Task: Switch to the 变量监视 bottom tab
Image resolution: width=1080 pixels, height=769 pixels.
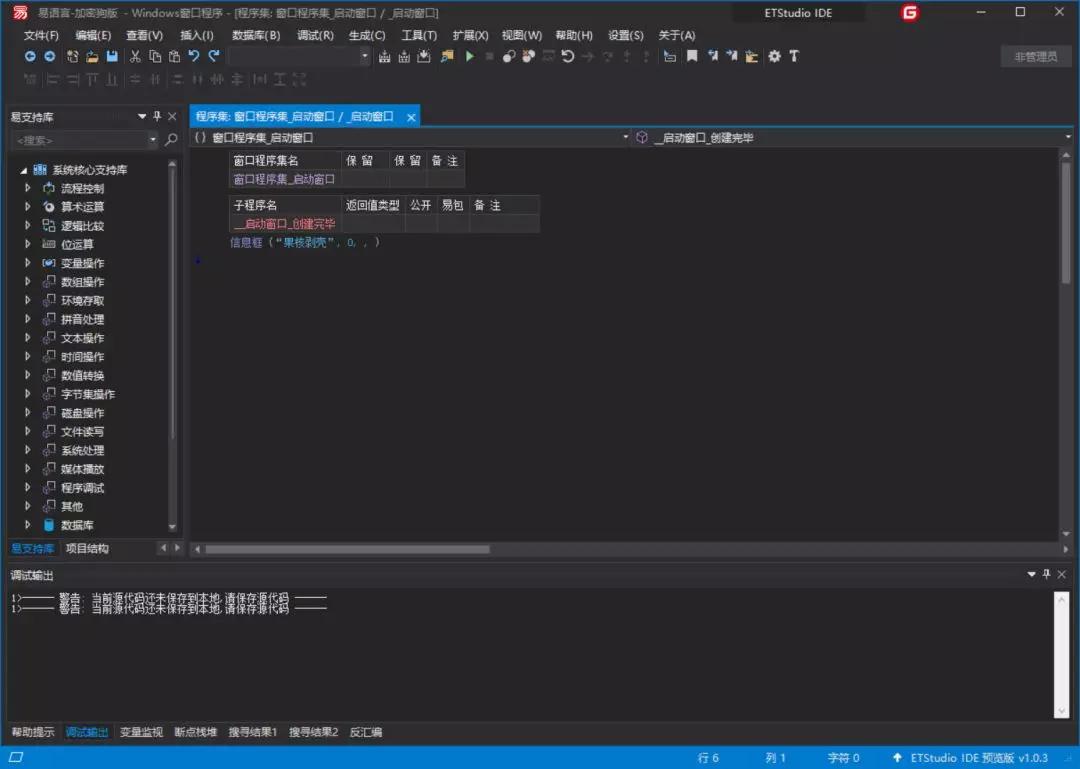Action: pos(141,731)
